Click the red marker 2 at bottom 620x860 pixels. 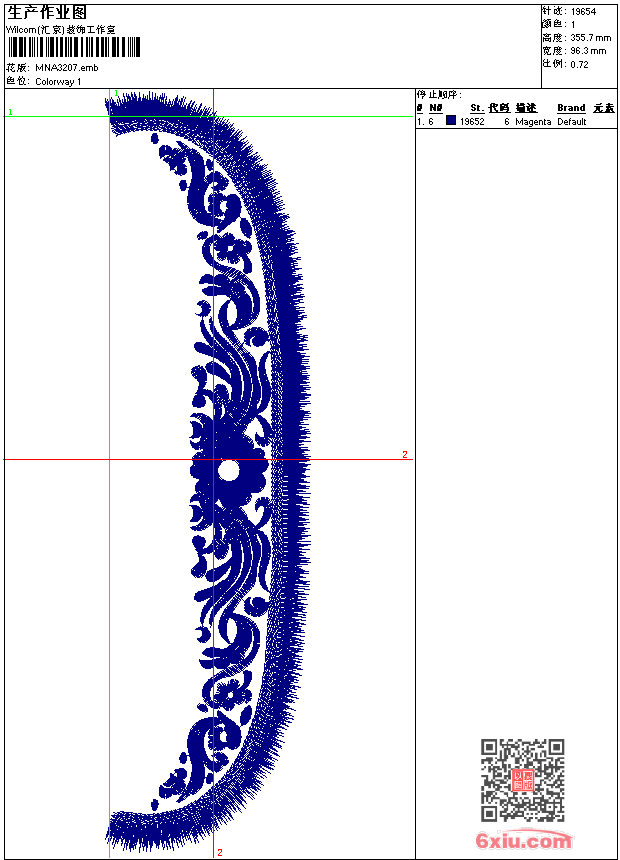[220, 852]
